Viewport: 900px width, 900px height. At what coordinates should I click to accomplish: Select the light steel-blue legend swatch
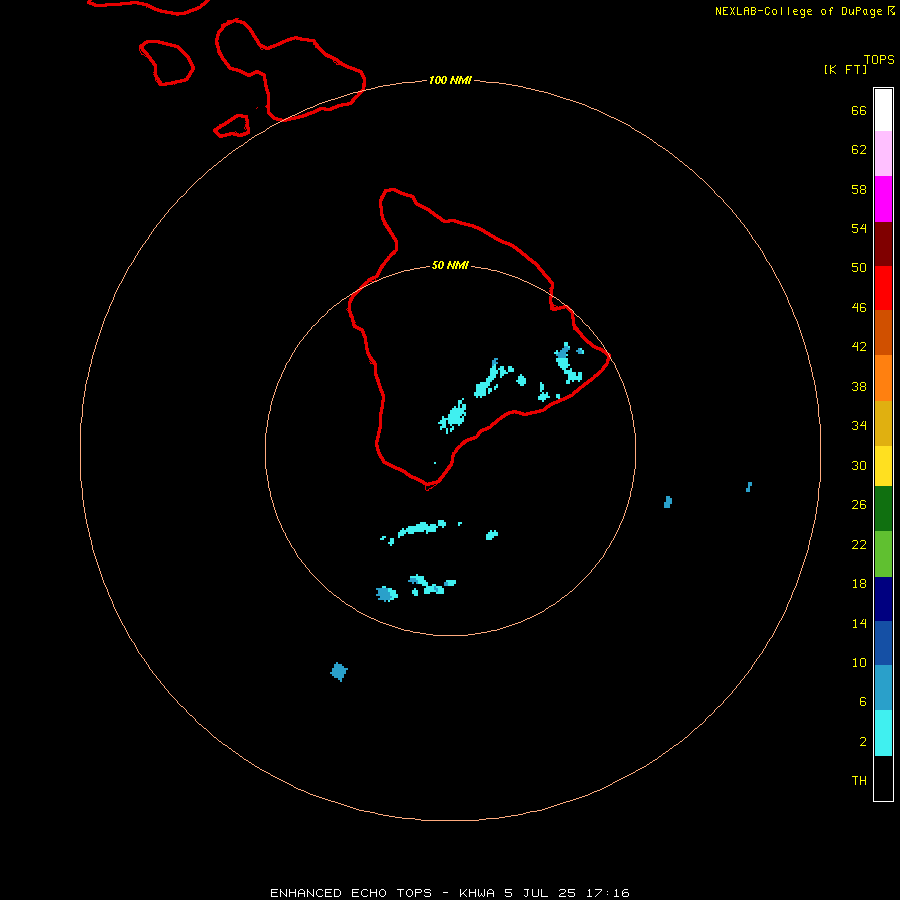coord(883,688)
